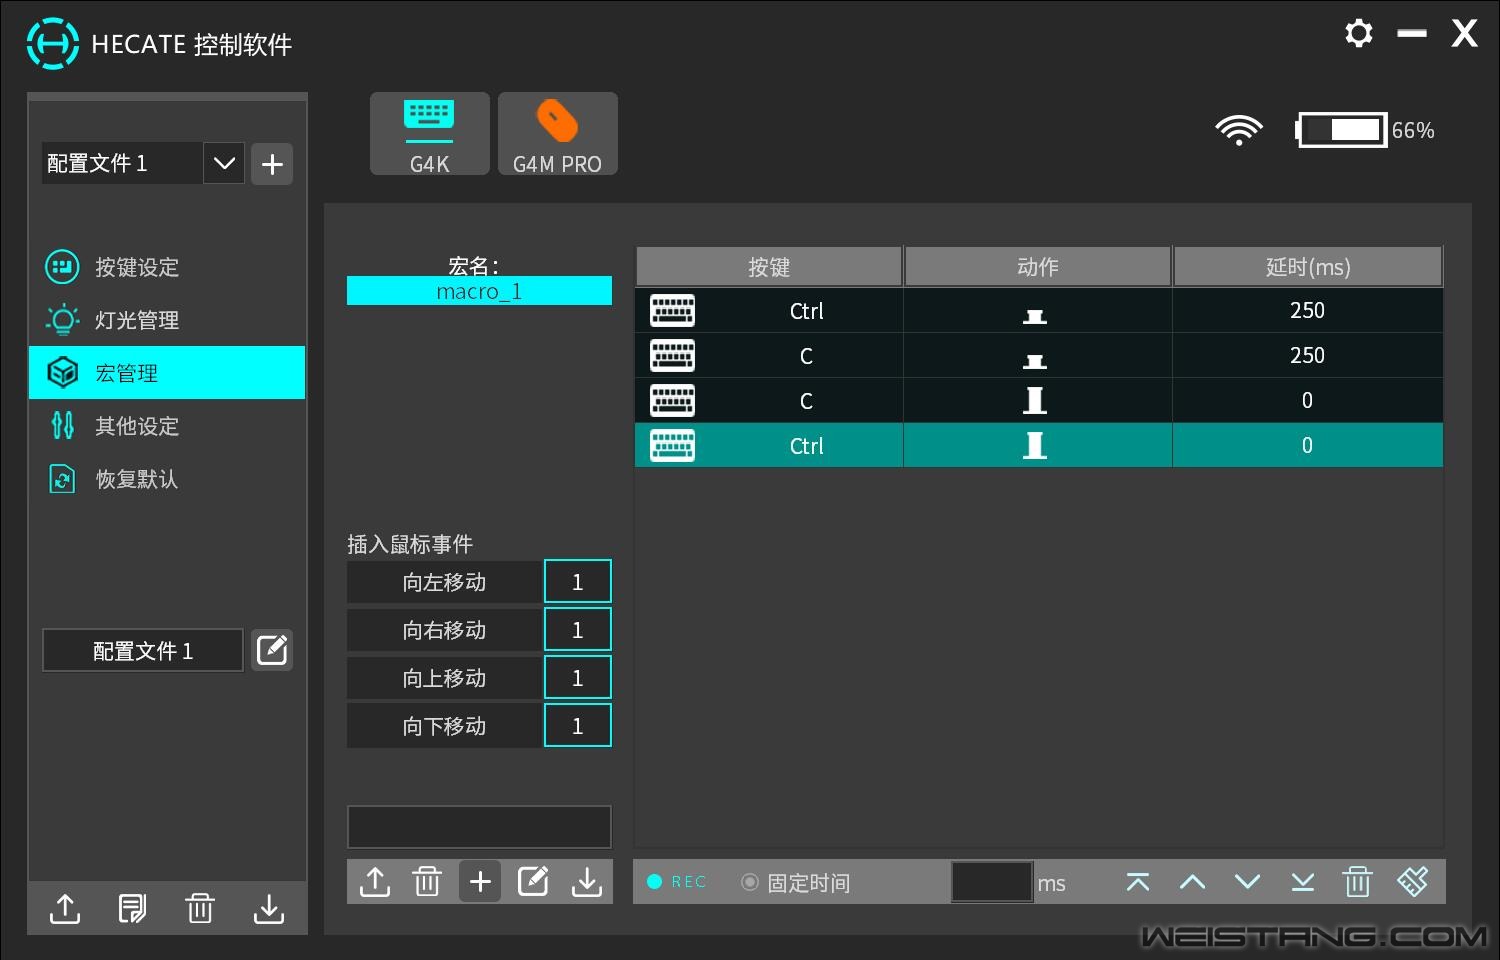Insert 向下移动 mouse event
The height and width of the screenshot is (960, 1500).
444,726
